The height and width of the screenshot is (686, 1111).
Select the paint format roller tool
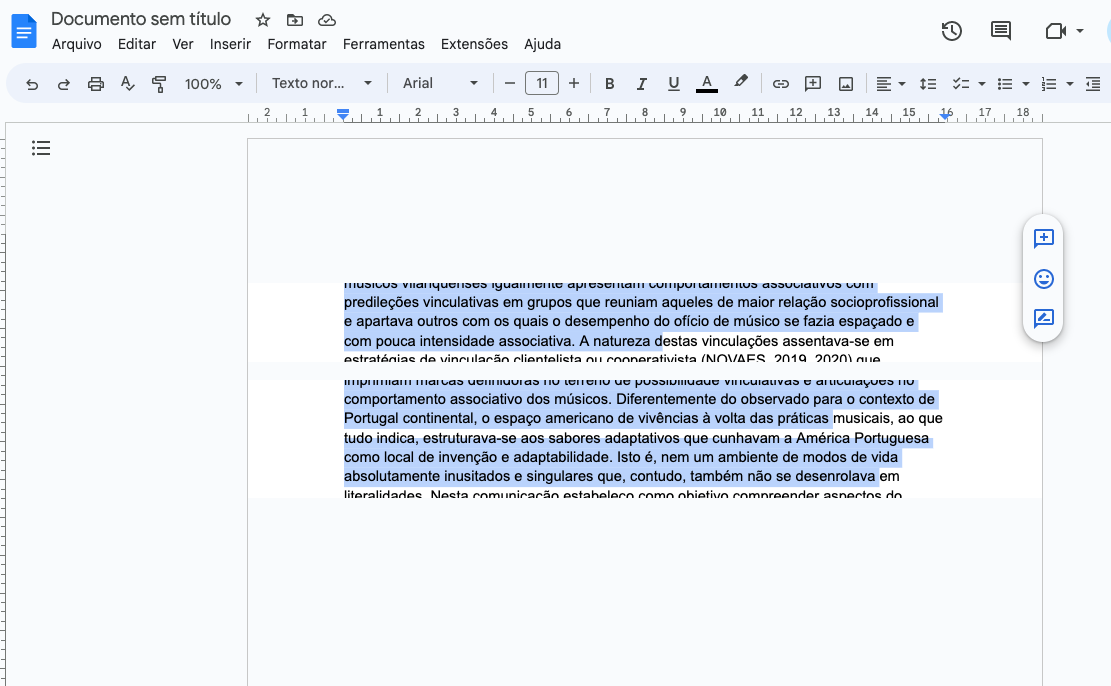(159, 84)
